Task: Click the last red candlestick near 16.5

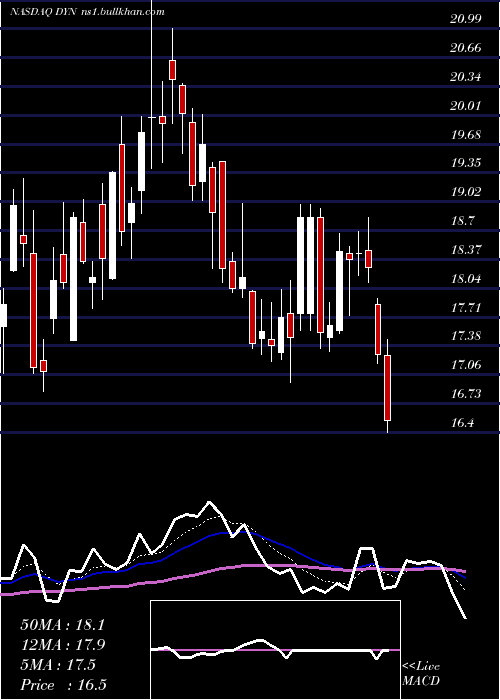Action: (388, 388)
